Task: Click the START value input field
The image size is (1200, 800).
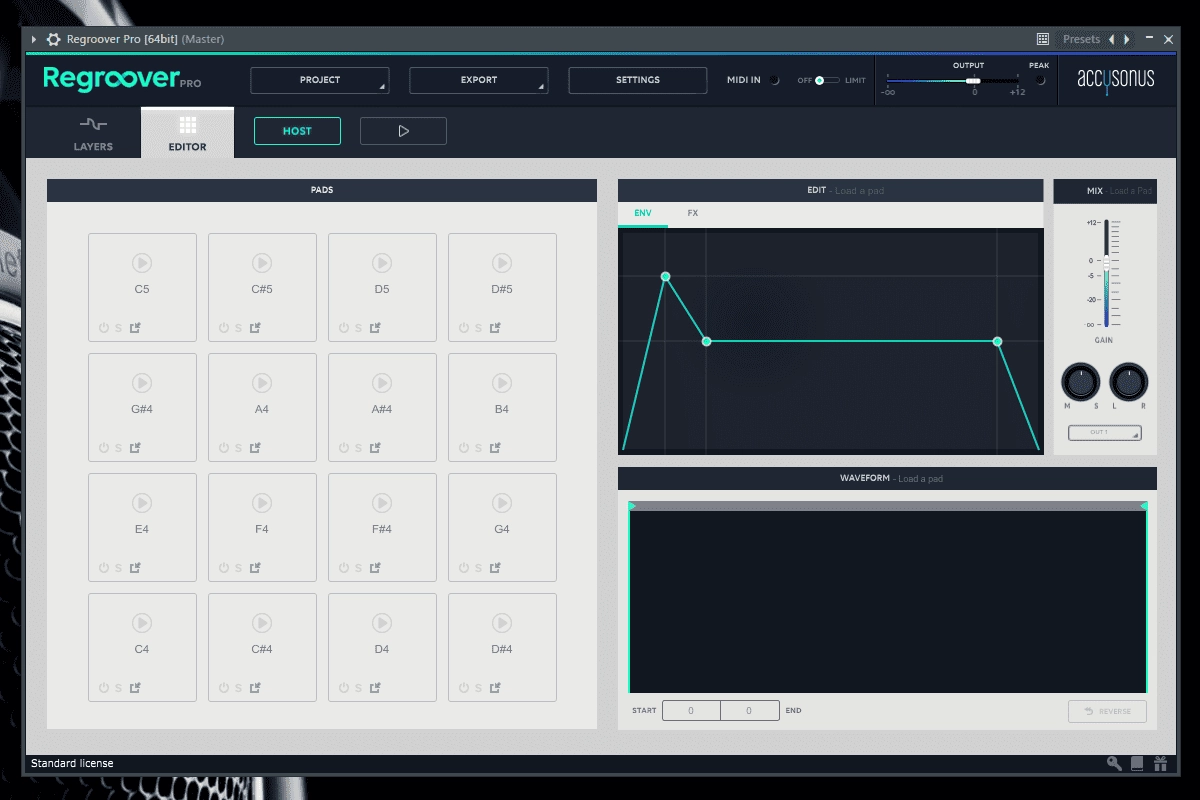Action: [x=691, y=710]
